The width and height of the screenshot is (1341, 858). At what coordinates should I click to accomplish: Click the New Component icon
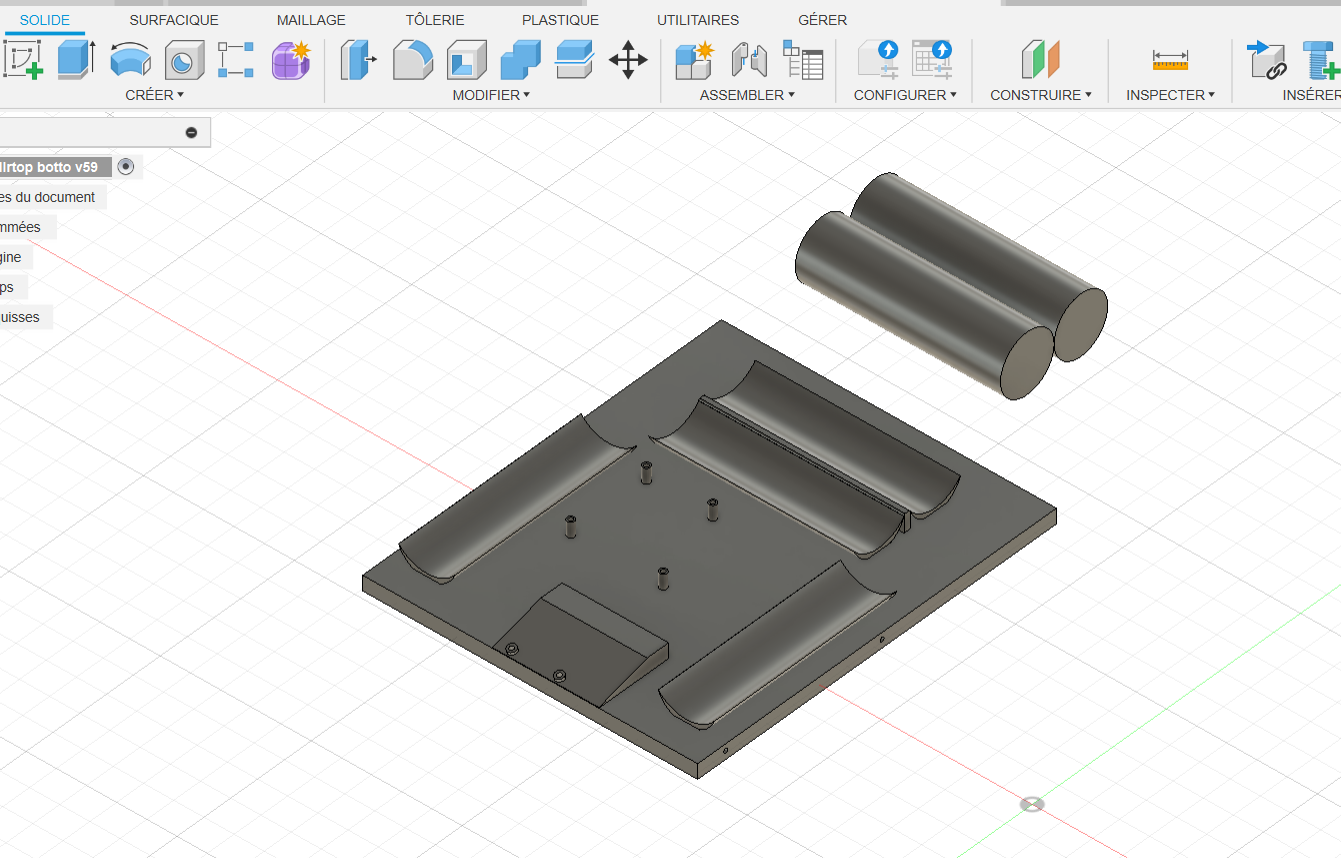coord(695,60)
